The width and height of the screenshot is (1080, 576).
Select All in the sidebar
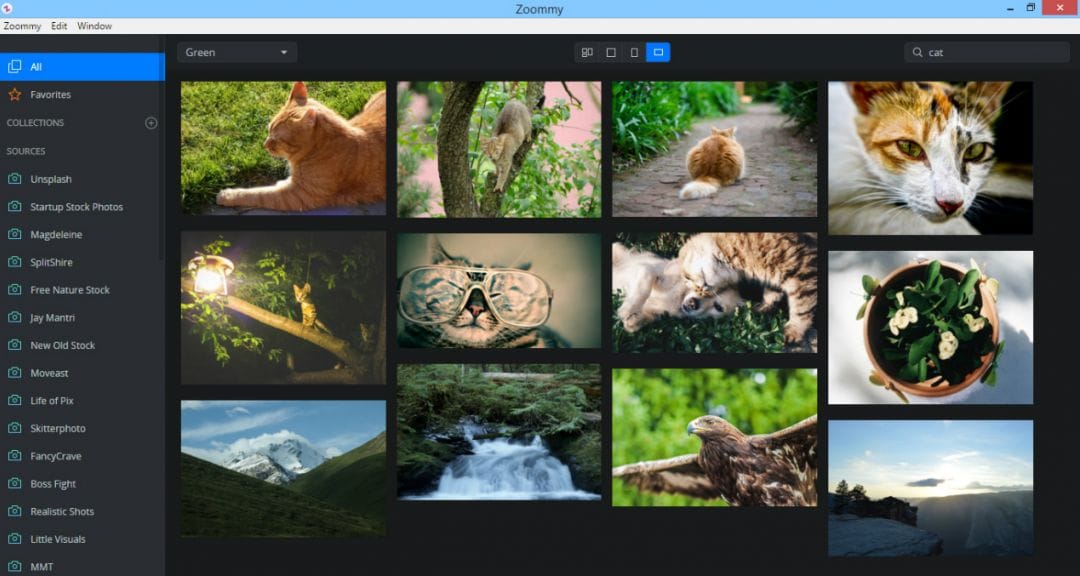coord(83,67)
